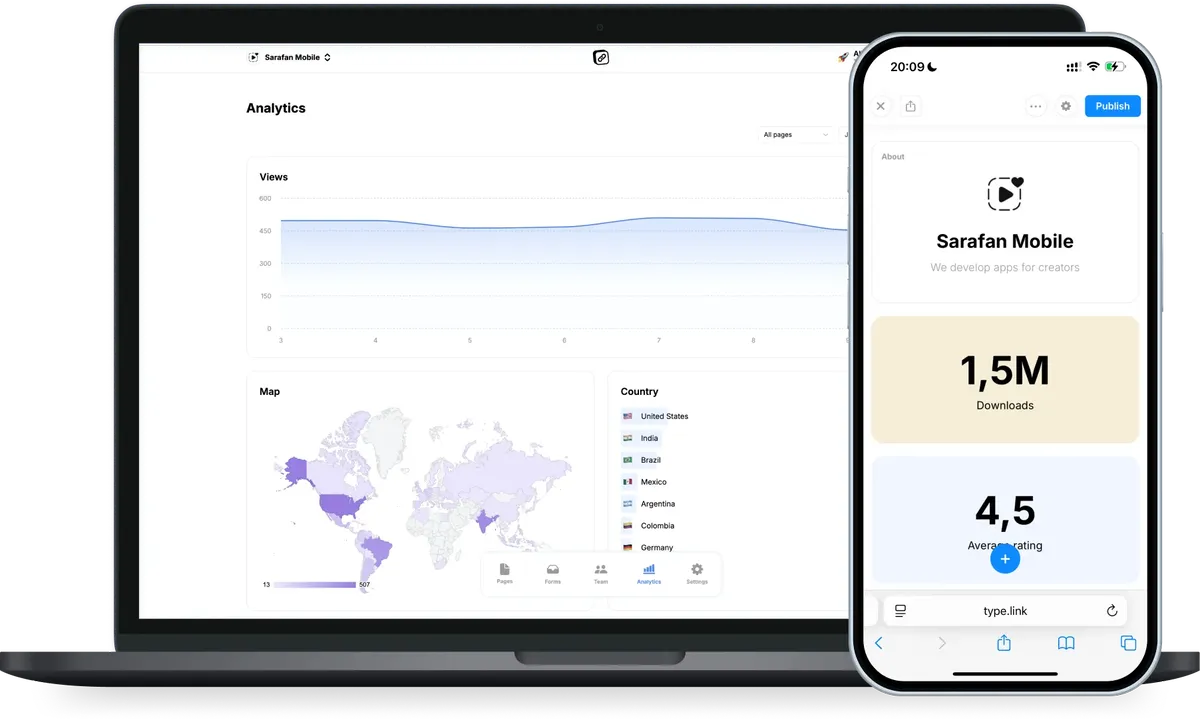1200x722 pixels.
Task: Open the Forms tab in laptop dock
Action: pyautogui.click(x=553, y=573)
